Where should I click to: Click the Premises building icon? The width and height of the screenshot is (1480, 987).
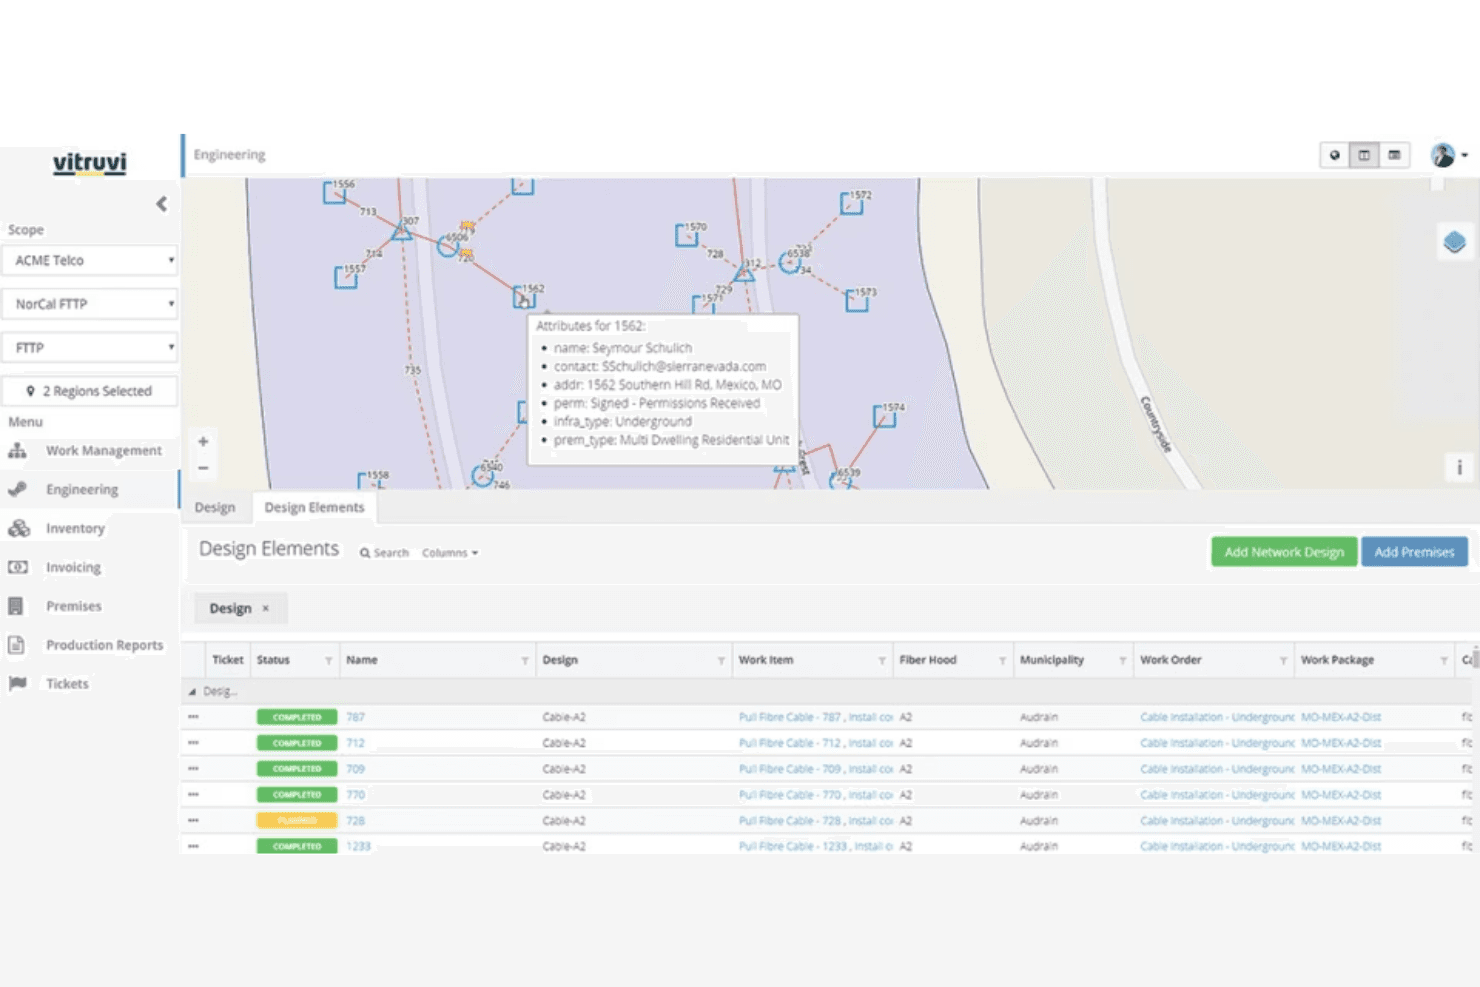point(16,606)
